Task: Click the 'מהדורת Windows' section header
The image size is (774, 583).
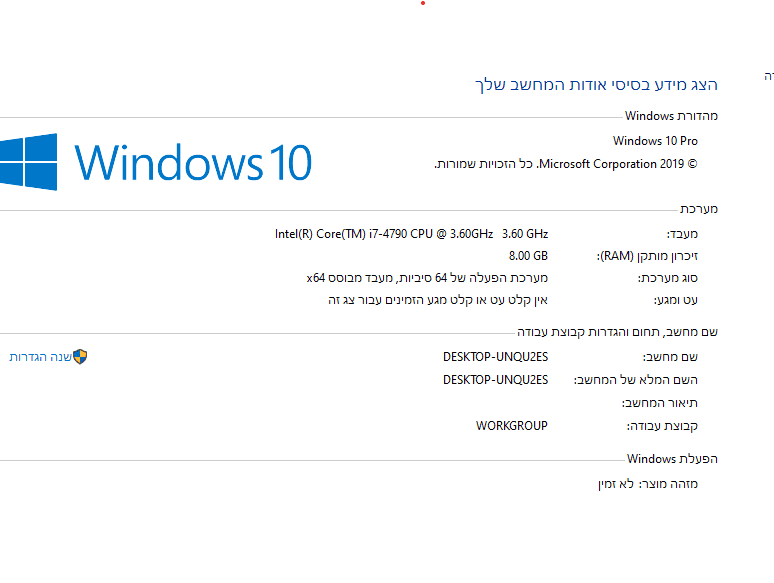Action: pyautogui.click(x=671, y=116)
